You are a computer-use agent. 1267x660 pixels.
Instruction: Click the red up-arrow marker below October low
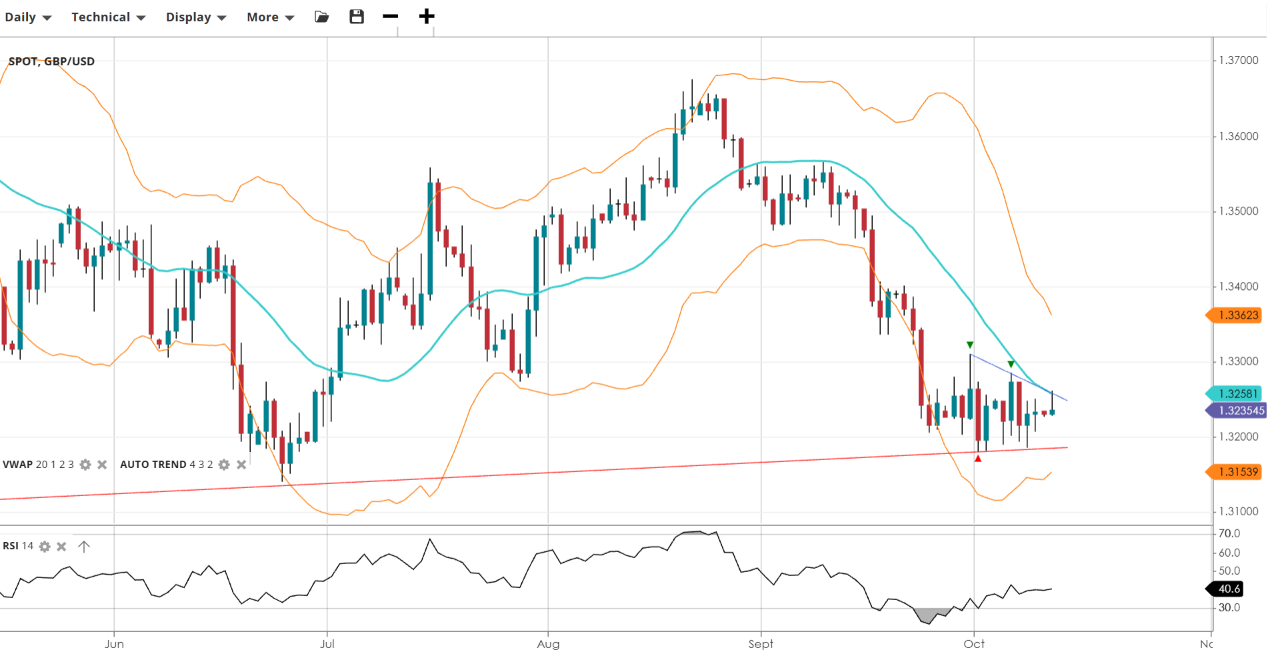[x=977, y=458]
